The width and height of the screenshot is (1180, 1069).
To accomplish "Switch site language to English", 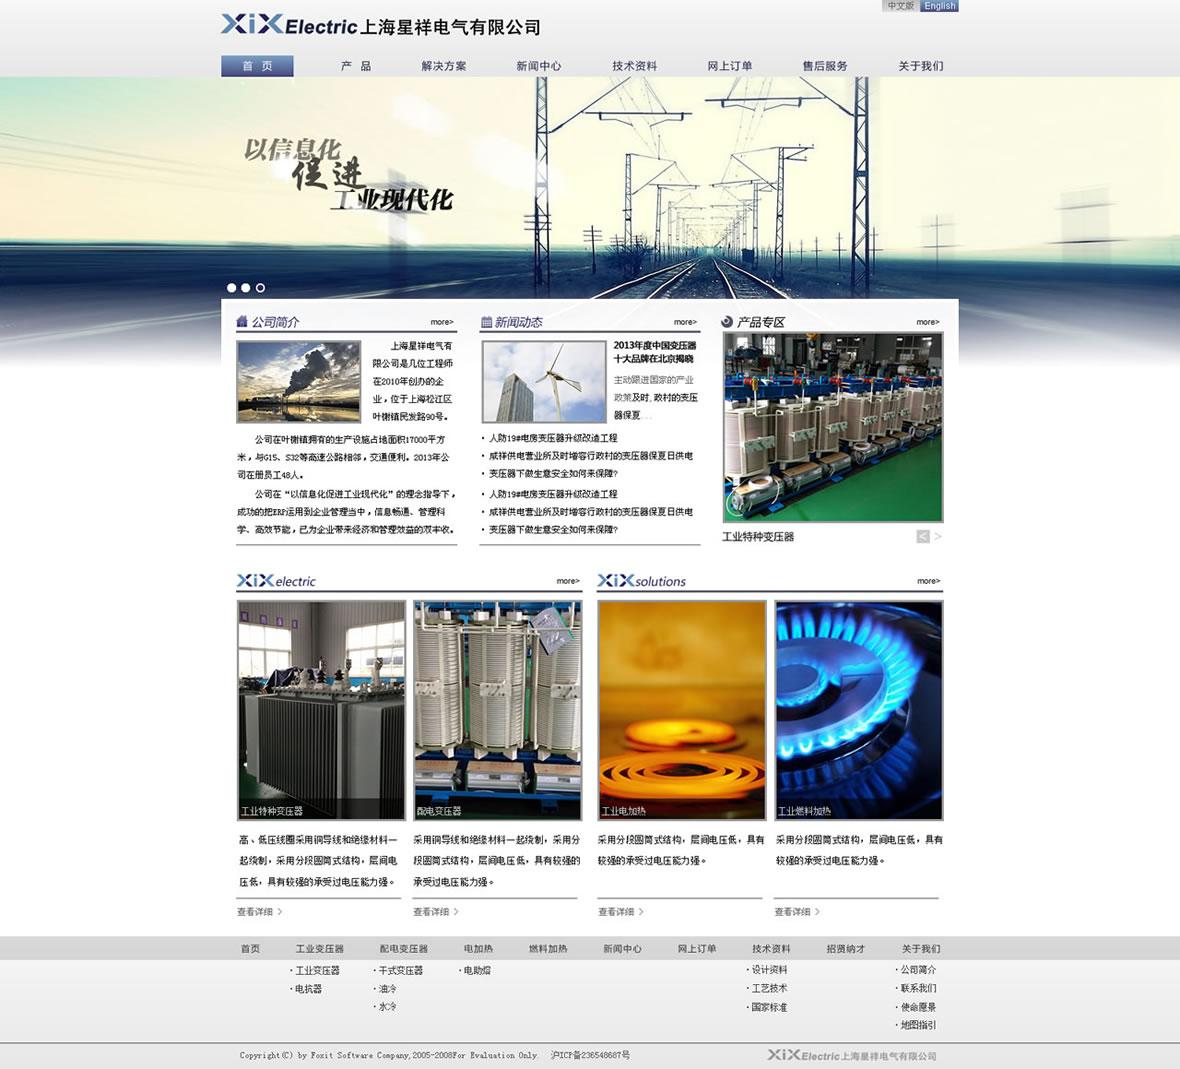I will 939,6.
